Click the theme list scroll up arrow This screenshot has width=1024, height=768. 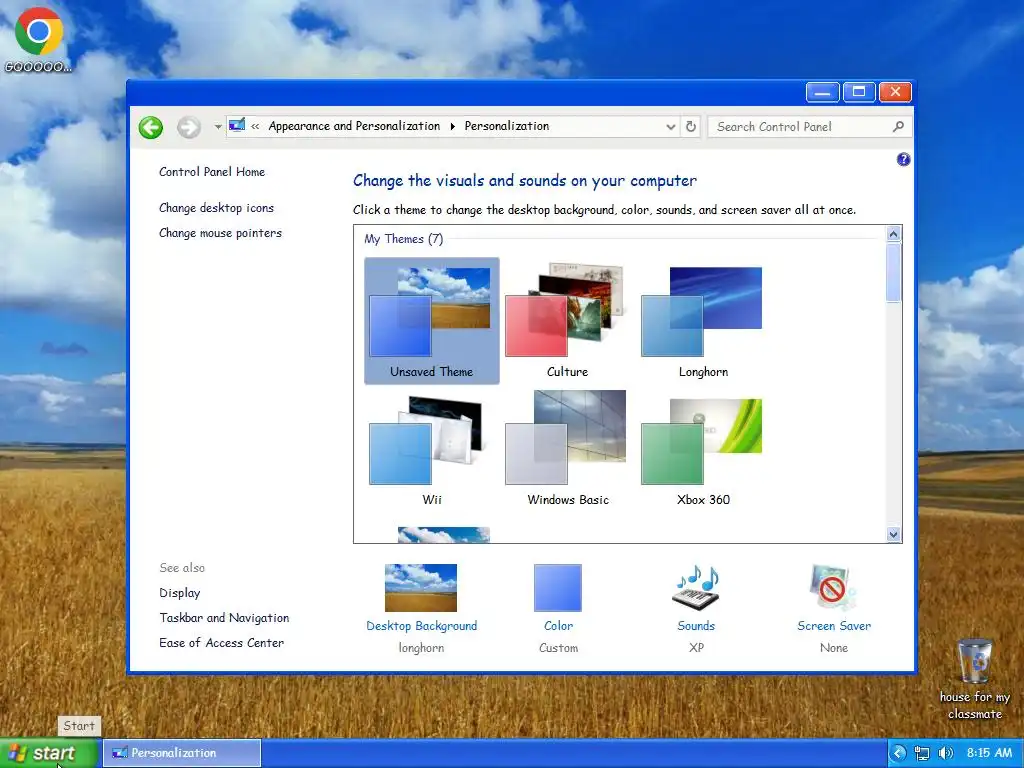(893, 234)
